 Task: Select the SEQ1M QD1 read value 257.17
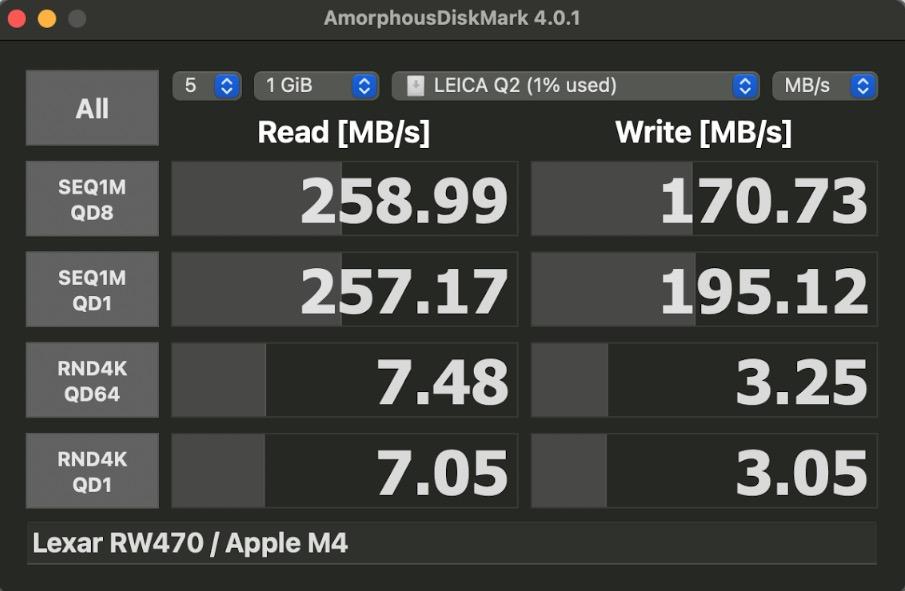point(404,291)
